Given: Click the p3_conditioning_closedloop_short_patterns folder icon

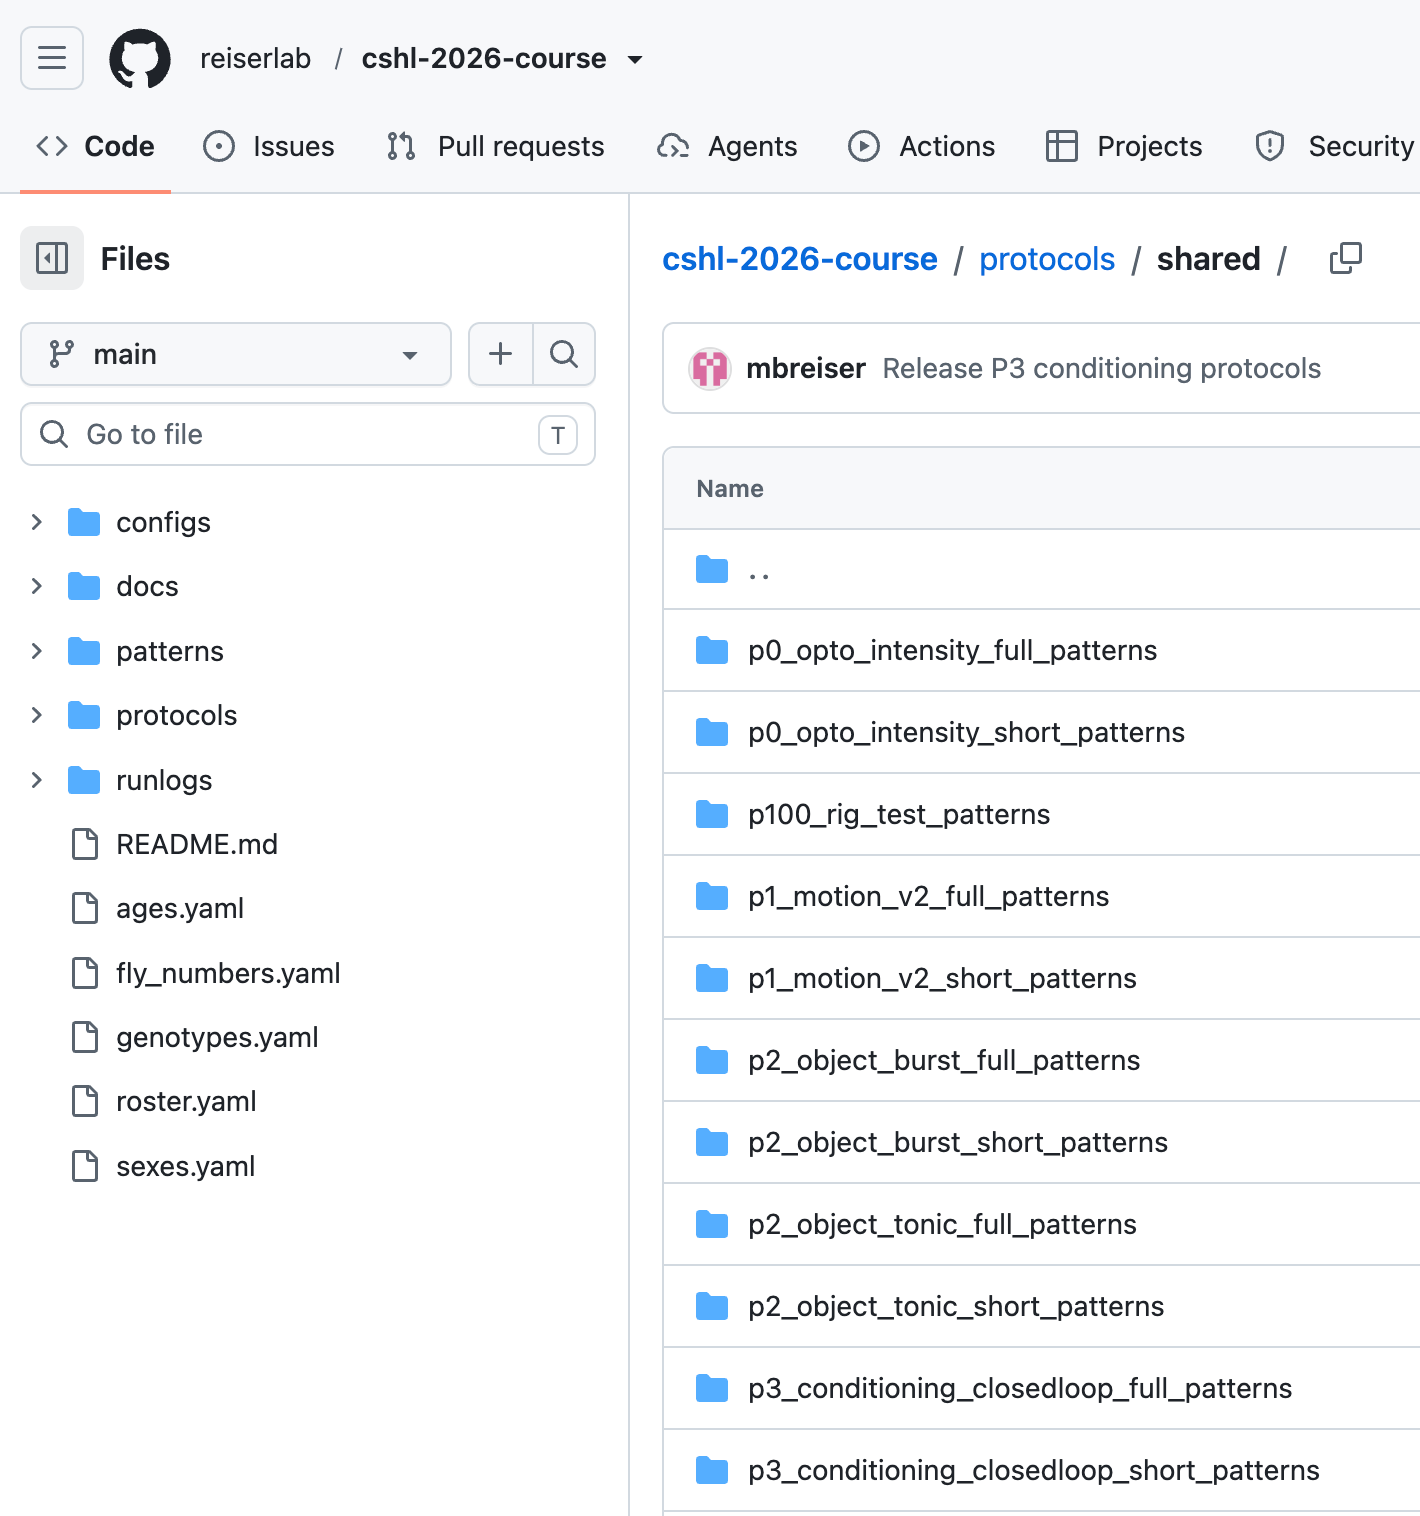Looking at the screenshot, I should (712, 1470).
